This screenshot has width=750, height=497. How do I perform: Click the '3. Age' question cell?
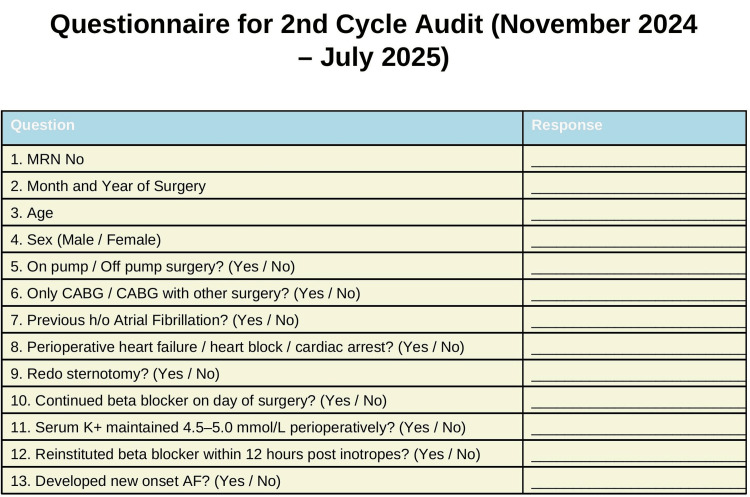262,212
